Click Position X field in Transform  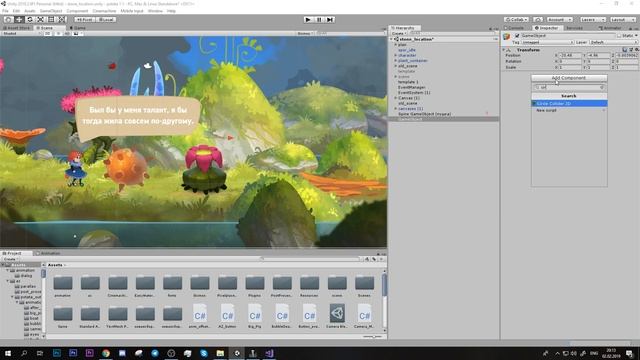click(570, 55)
